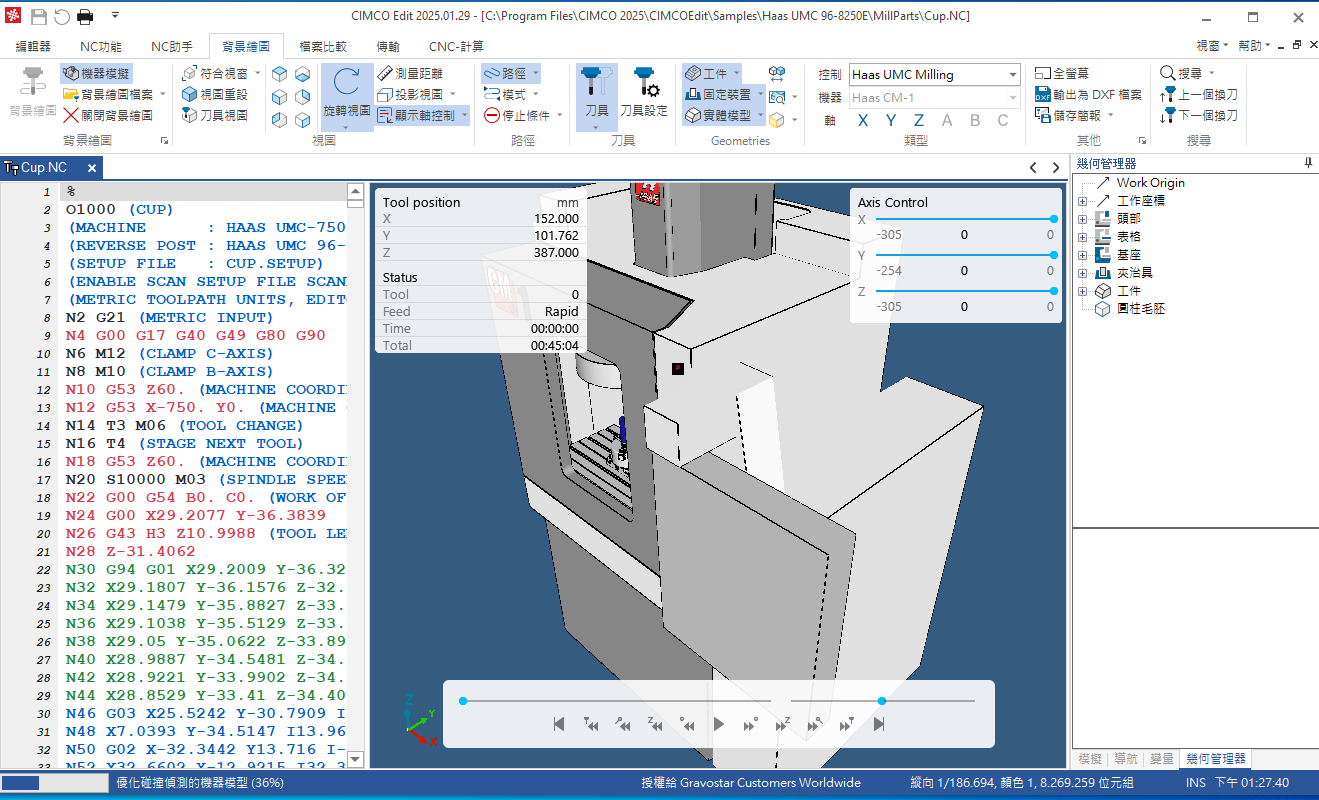Open the 旋轉視圖 rotate view tool

coord(346,97)
